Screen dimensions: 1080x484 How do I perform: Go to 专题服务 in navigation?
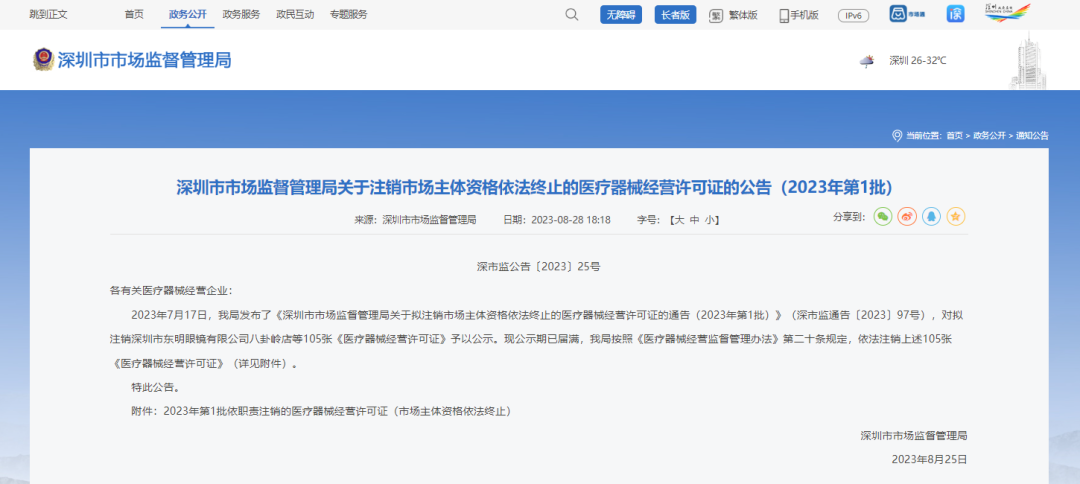(349, 14)
